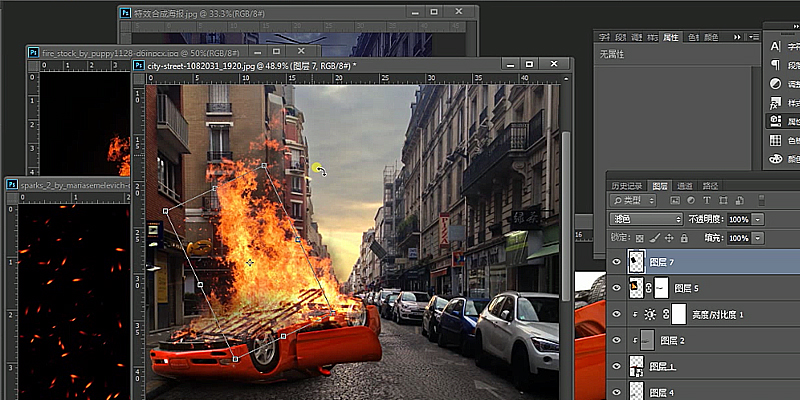Toggle the layer filter on/off switch
The height and width of the screenshot is (400, 800).
pyautogui.click(x=761, y=200)
